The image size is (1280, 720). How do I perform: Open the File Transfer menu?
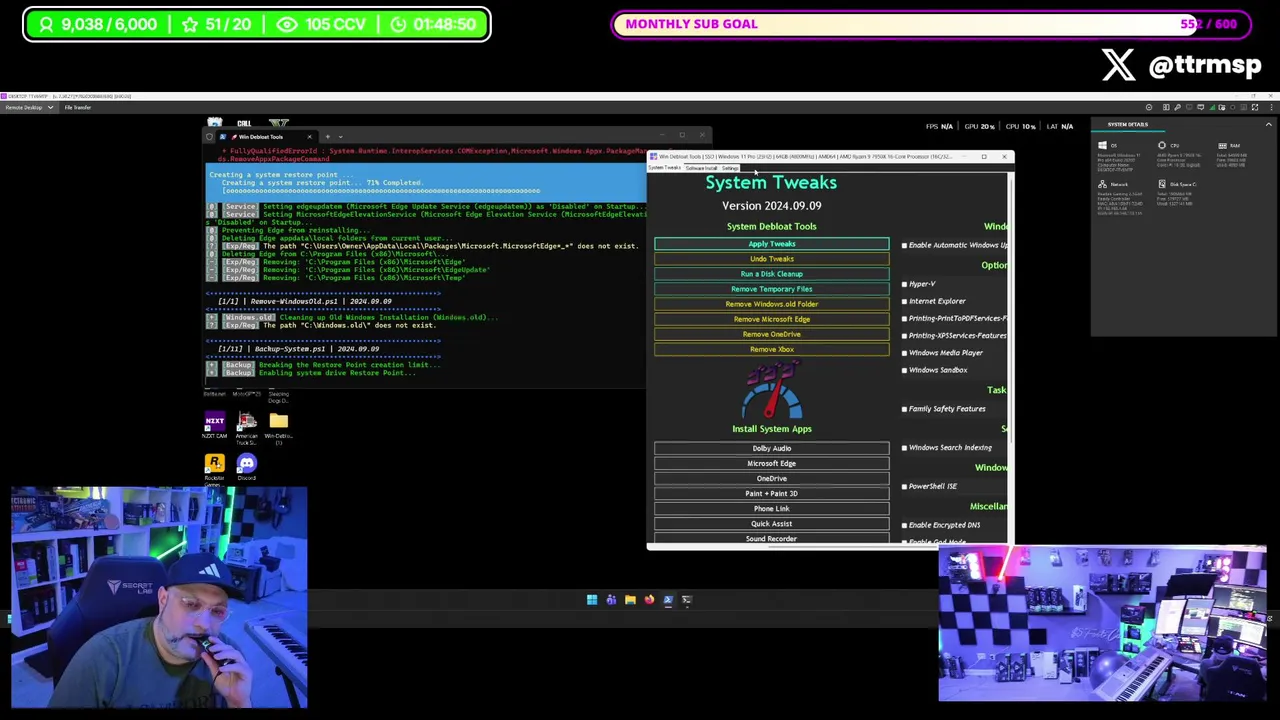[x=77, y=107]
